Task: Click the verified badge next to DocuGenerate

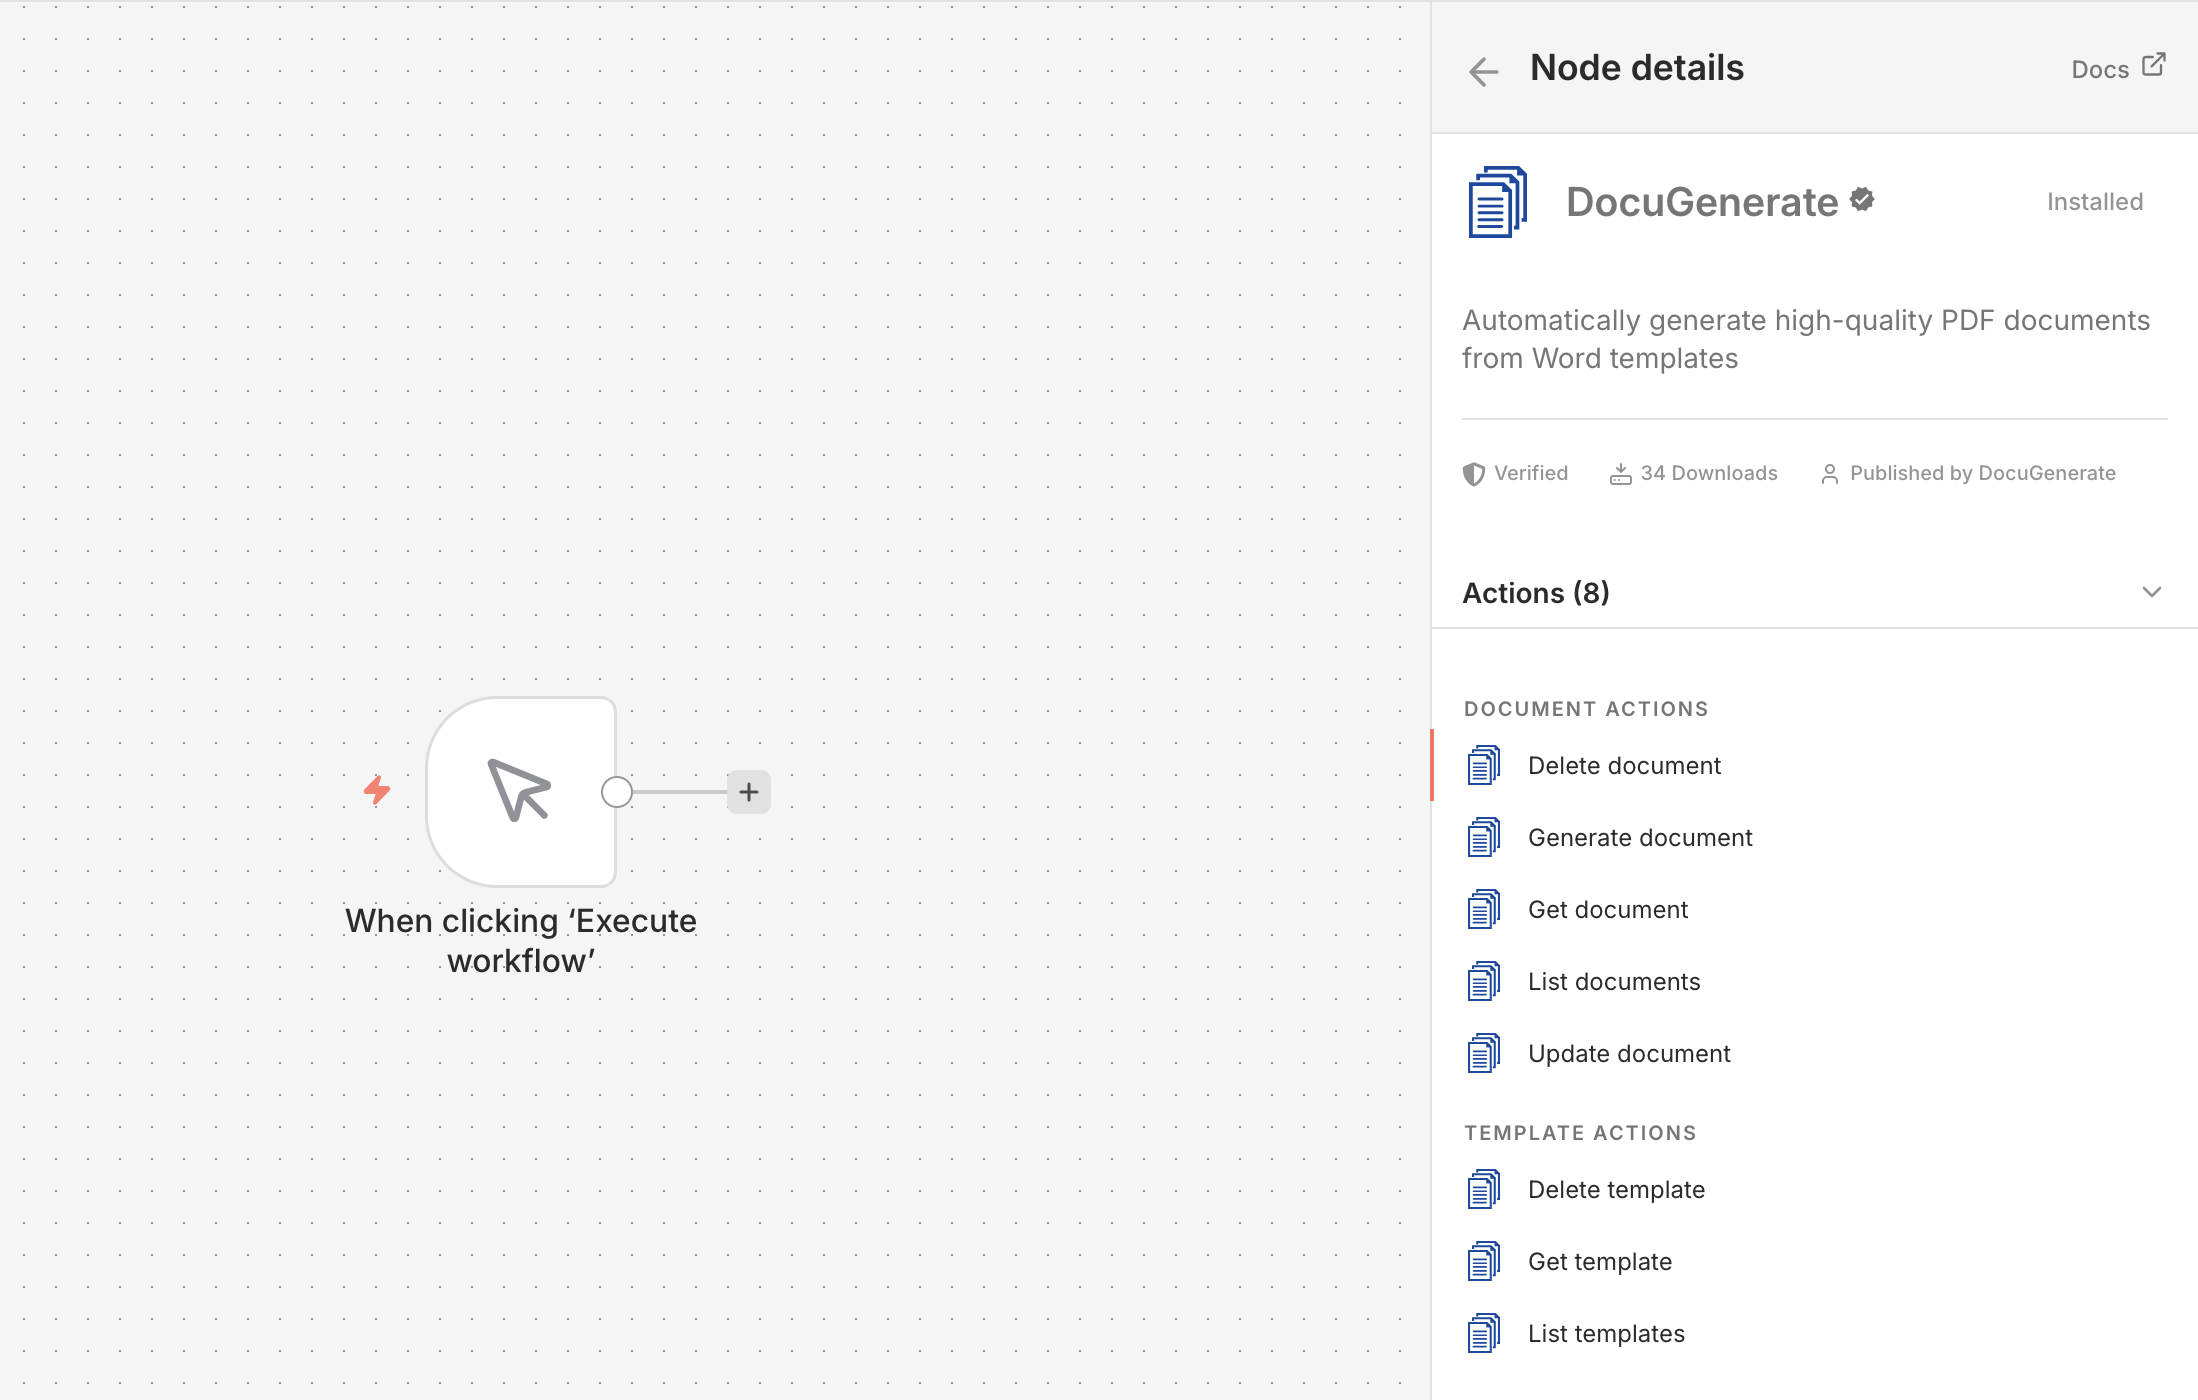Action: tap(1861, 199)
